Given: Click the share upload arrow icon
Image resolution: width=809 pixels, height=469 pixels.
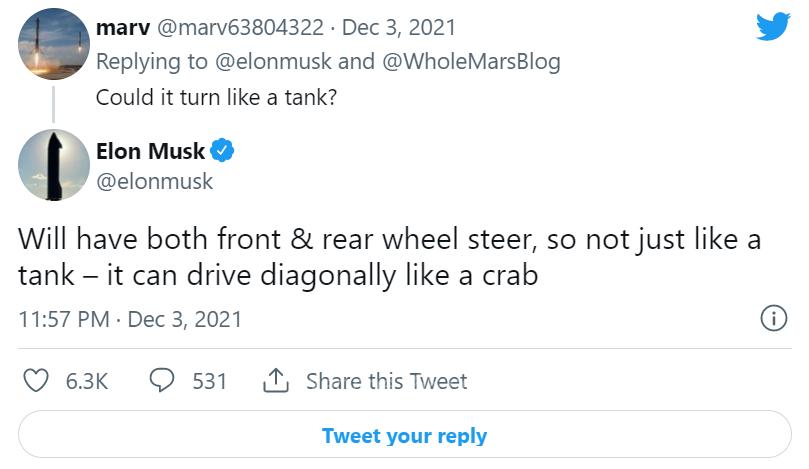Looking at the screenshot, I should [275, 381].
